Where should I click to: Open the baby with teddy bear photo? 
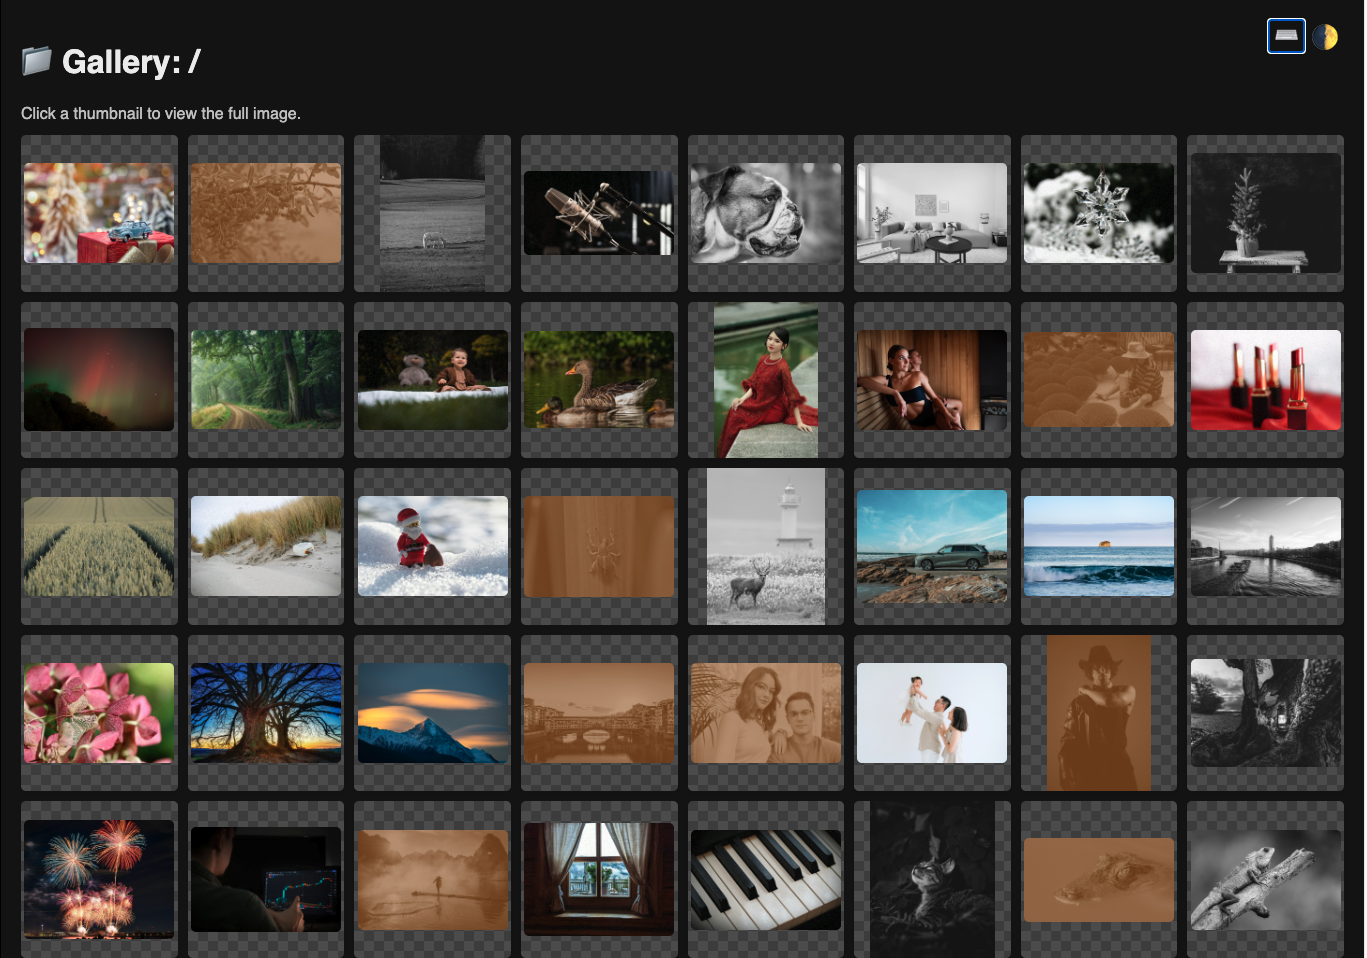[x=432, y=380]
